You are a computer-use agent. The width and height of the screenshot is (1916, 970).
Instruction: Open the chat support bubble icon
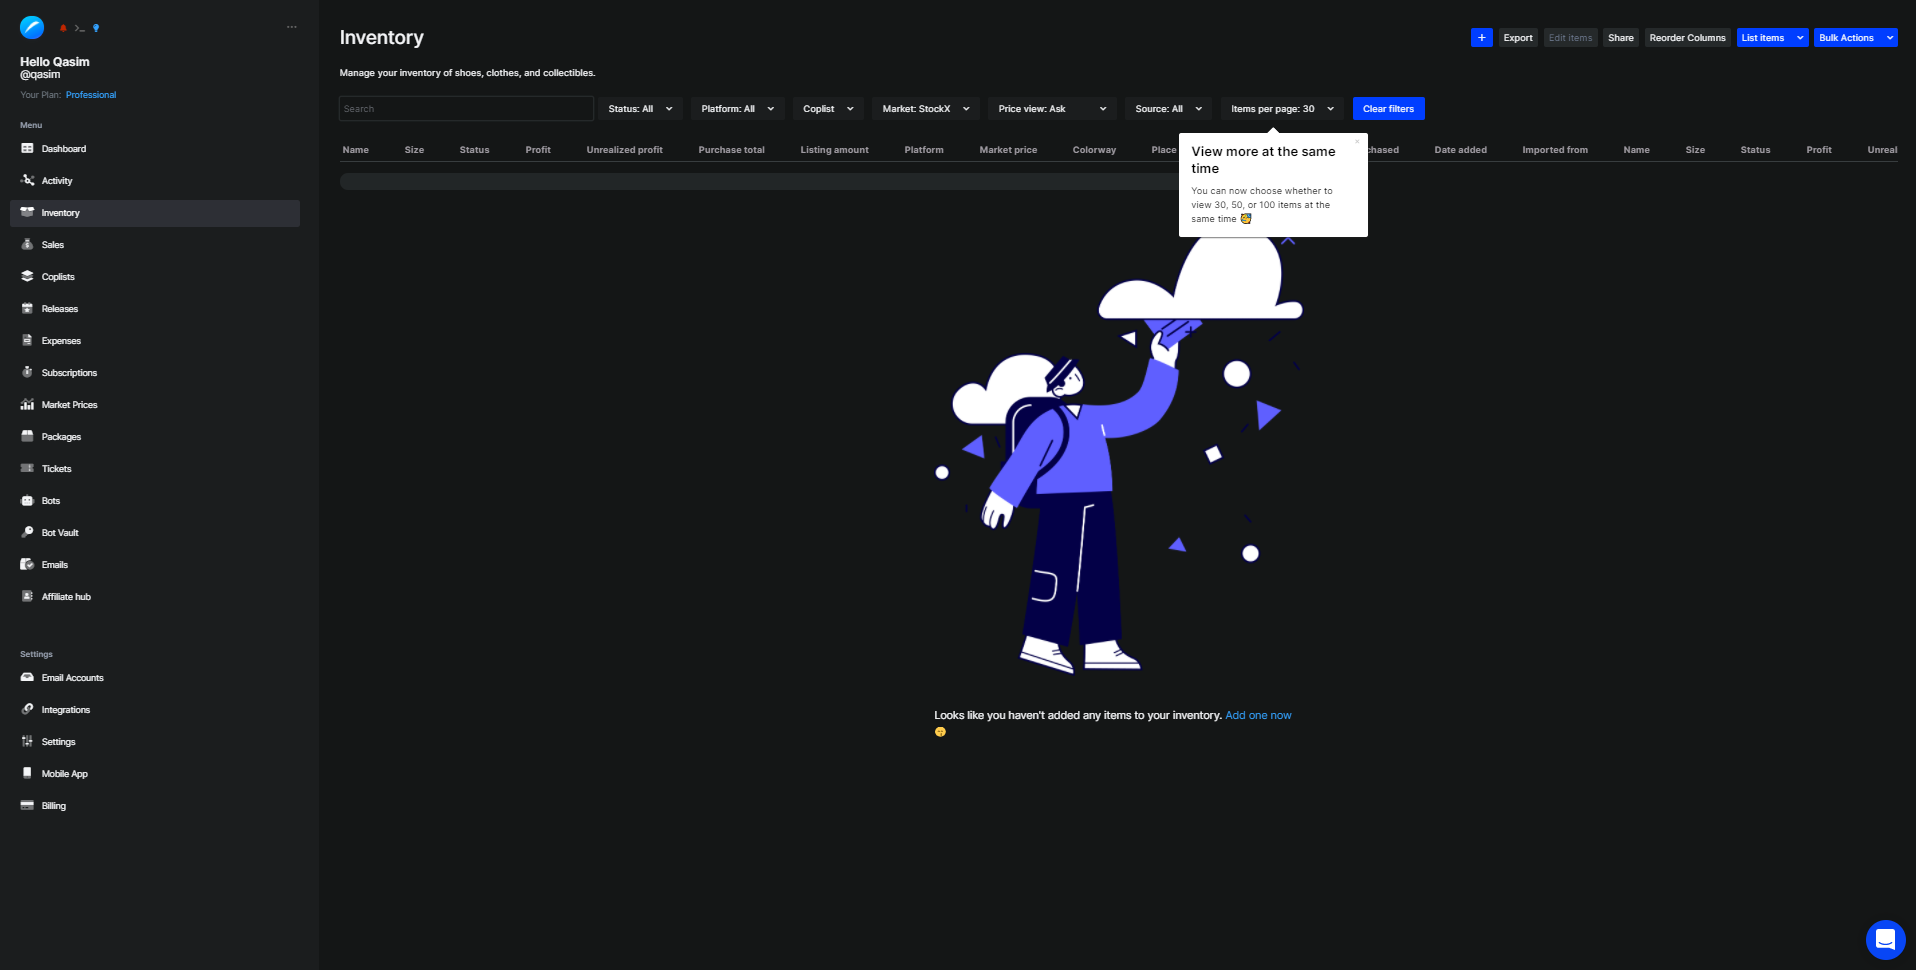point(1885,939)
